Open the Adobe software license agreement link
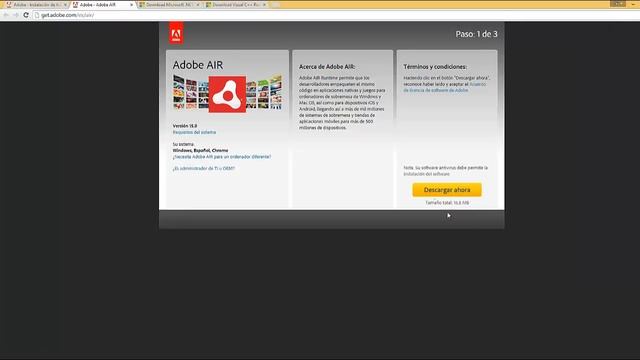The width and height of the screenshot is (640, 360). tap(445, 87)
